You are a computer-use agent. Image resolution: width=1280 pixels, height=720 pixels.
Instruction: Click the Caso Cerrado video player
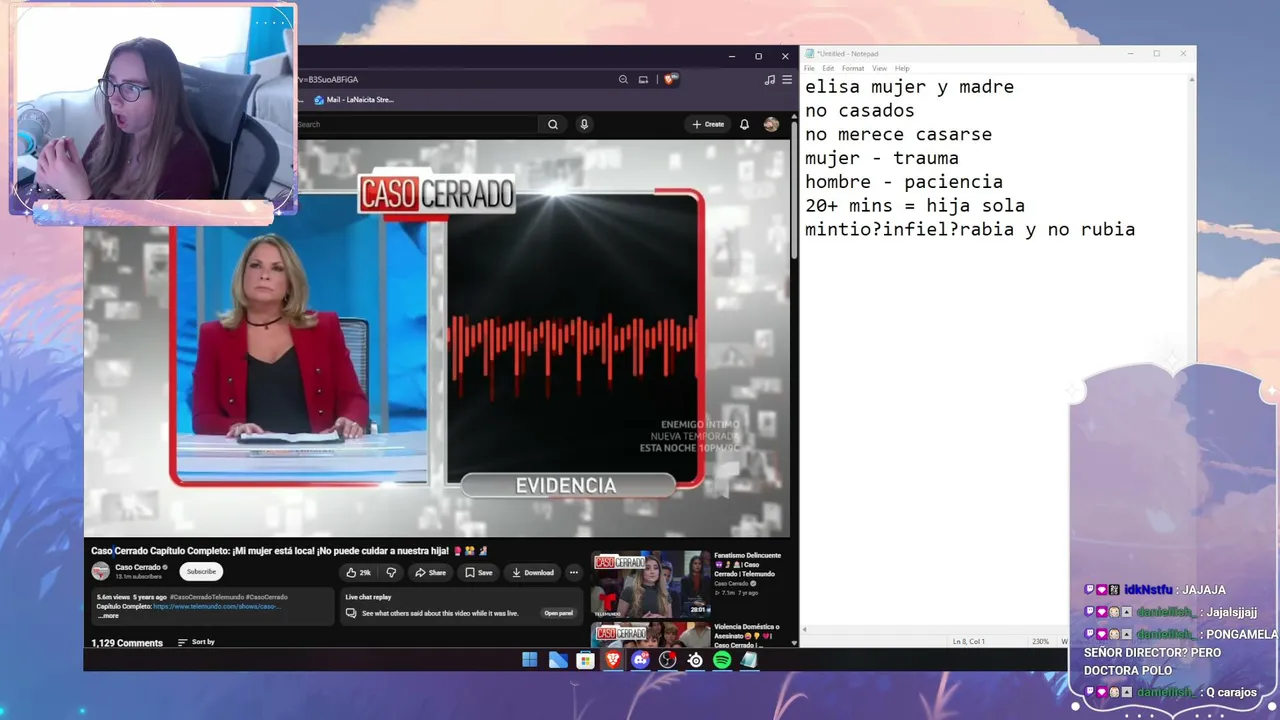(437, 338)
